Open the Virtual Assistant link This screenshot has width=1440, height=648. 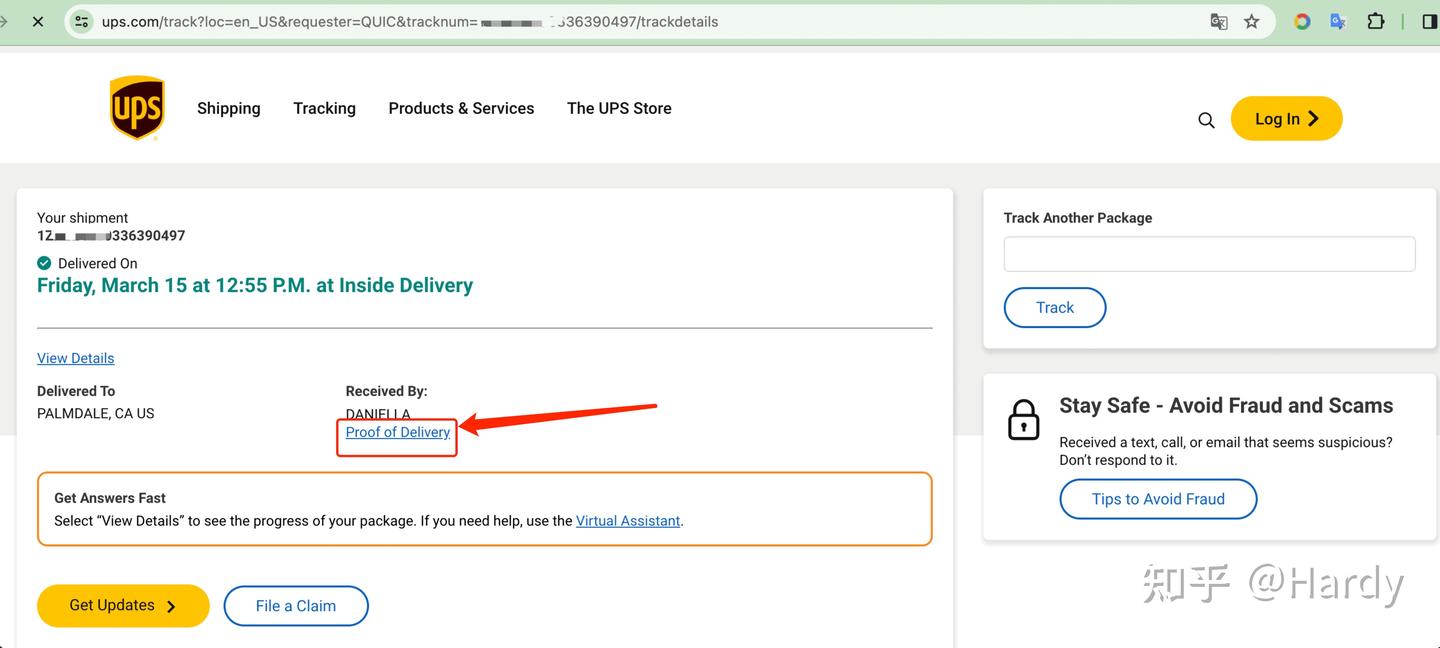628,520
